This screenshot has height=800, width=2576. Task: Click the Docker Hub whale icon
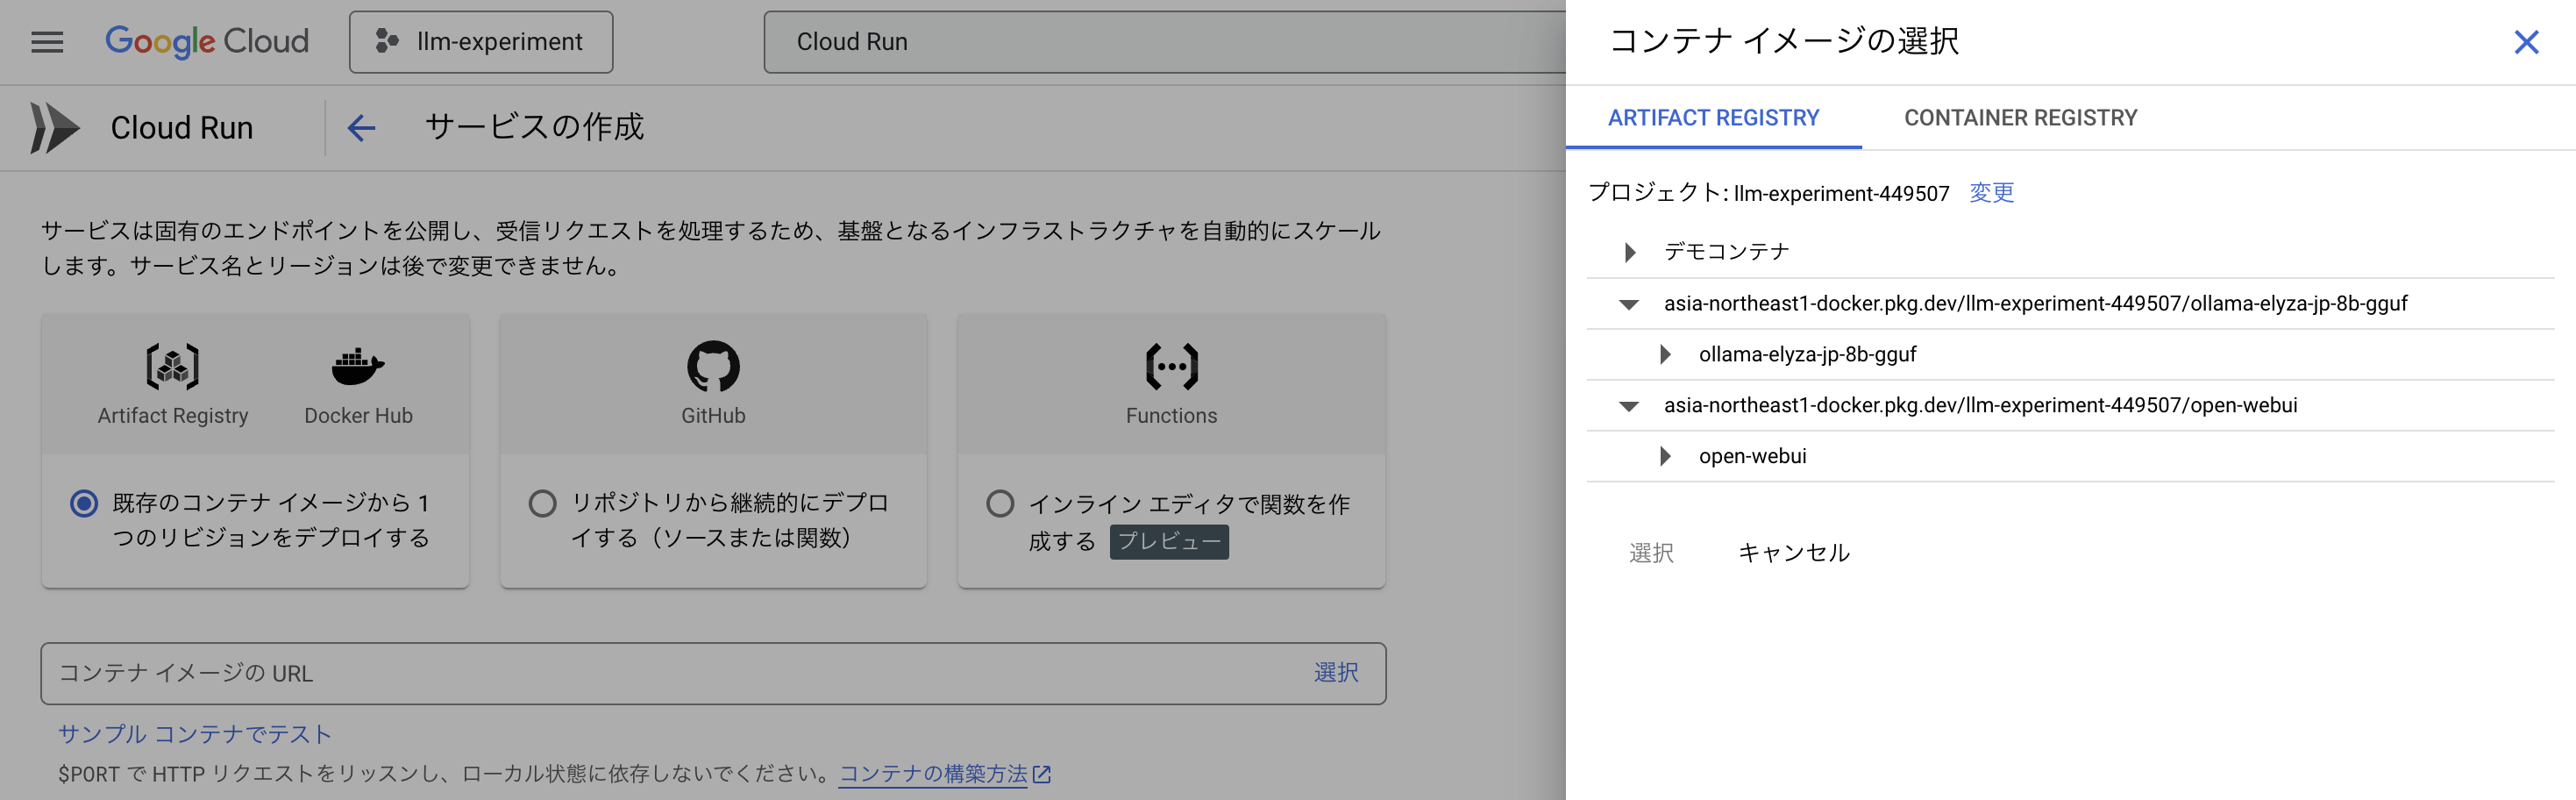(358, 366)
